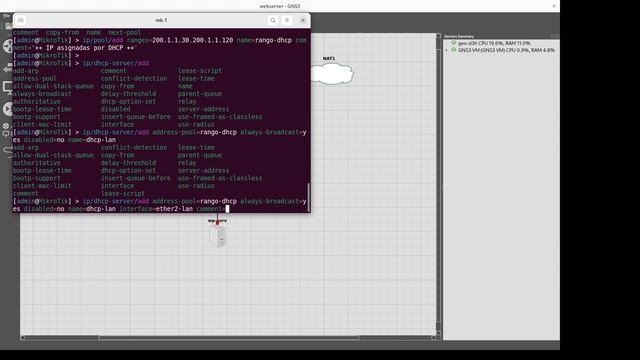Image resolution: width=640 pixels, height=360 pixels.
Task: Click the 'ether2-lan' text in the terminal
Action: pyautogui.click(x=174, y=209)
